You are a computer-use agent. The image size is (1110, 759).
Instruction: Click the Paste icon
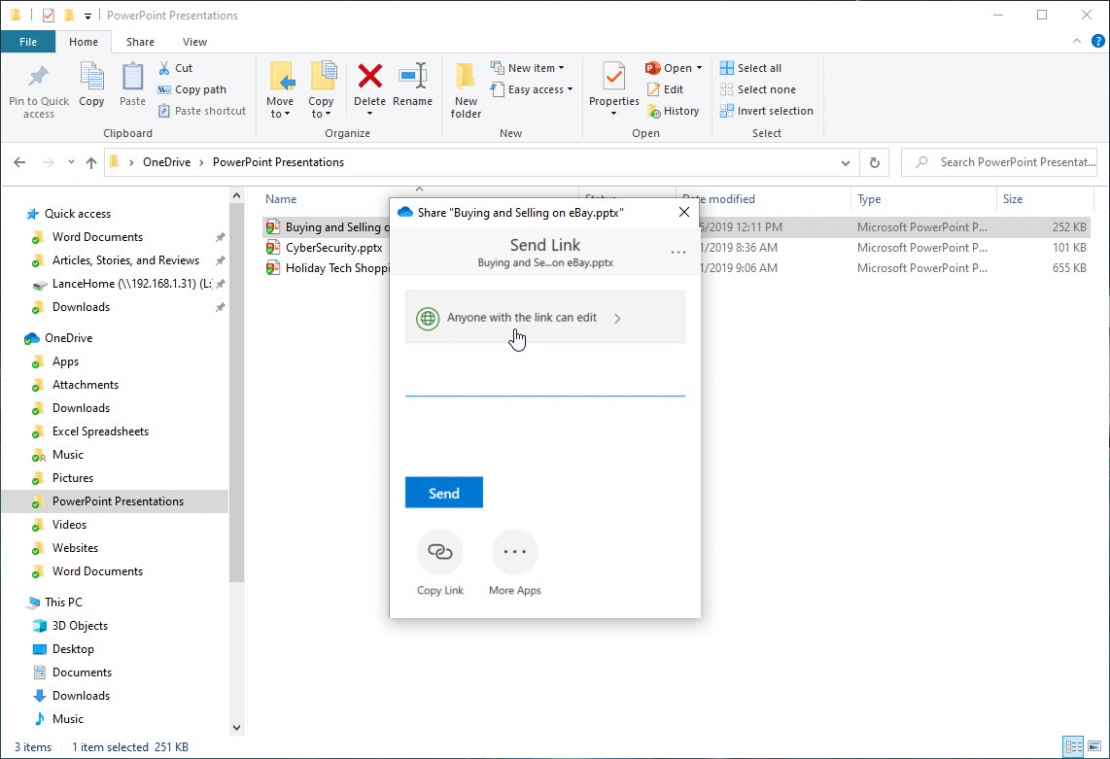[132, 88]
